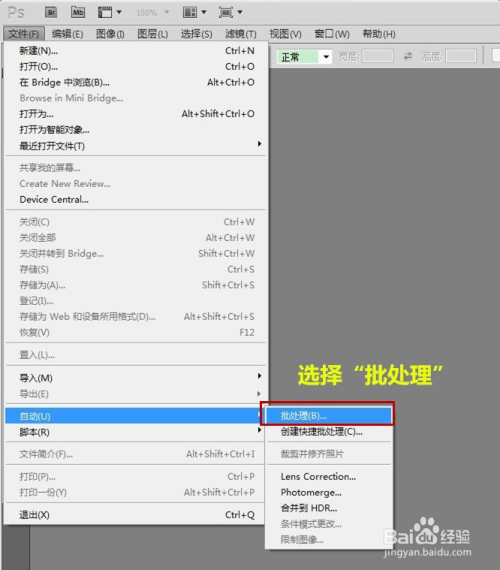The height and width of the screenshot is (570, 500).
Task: Select 文件简介(F)... menu entry
Action: (136, 454)
